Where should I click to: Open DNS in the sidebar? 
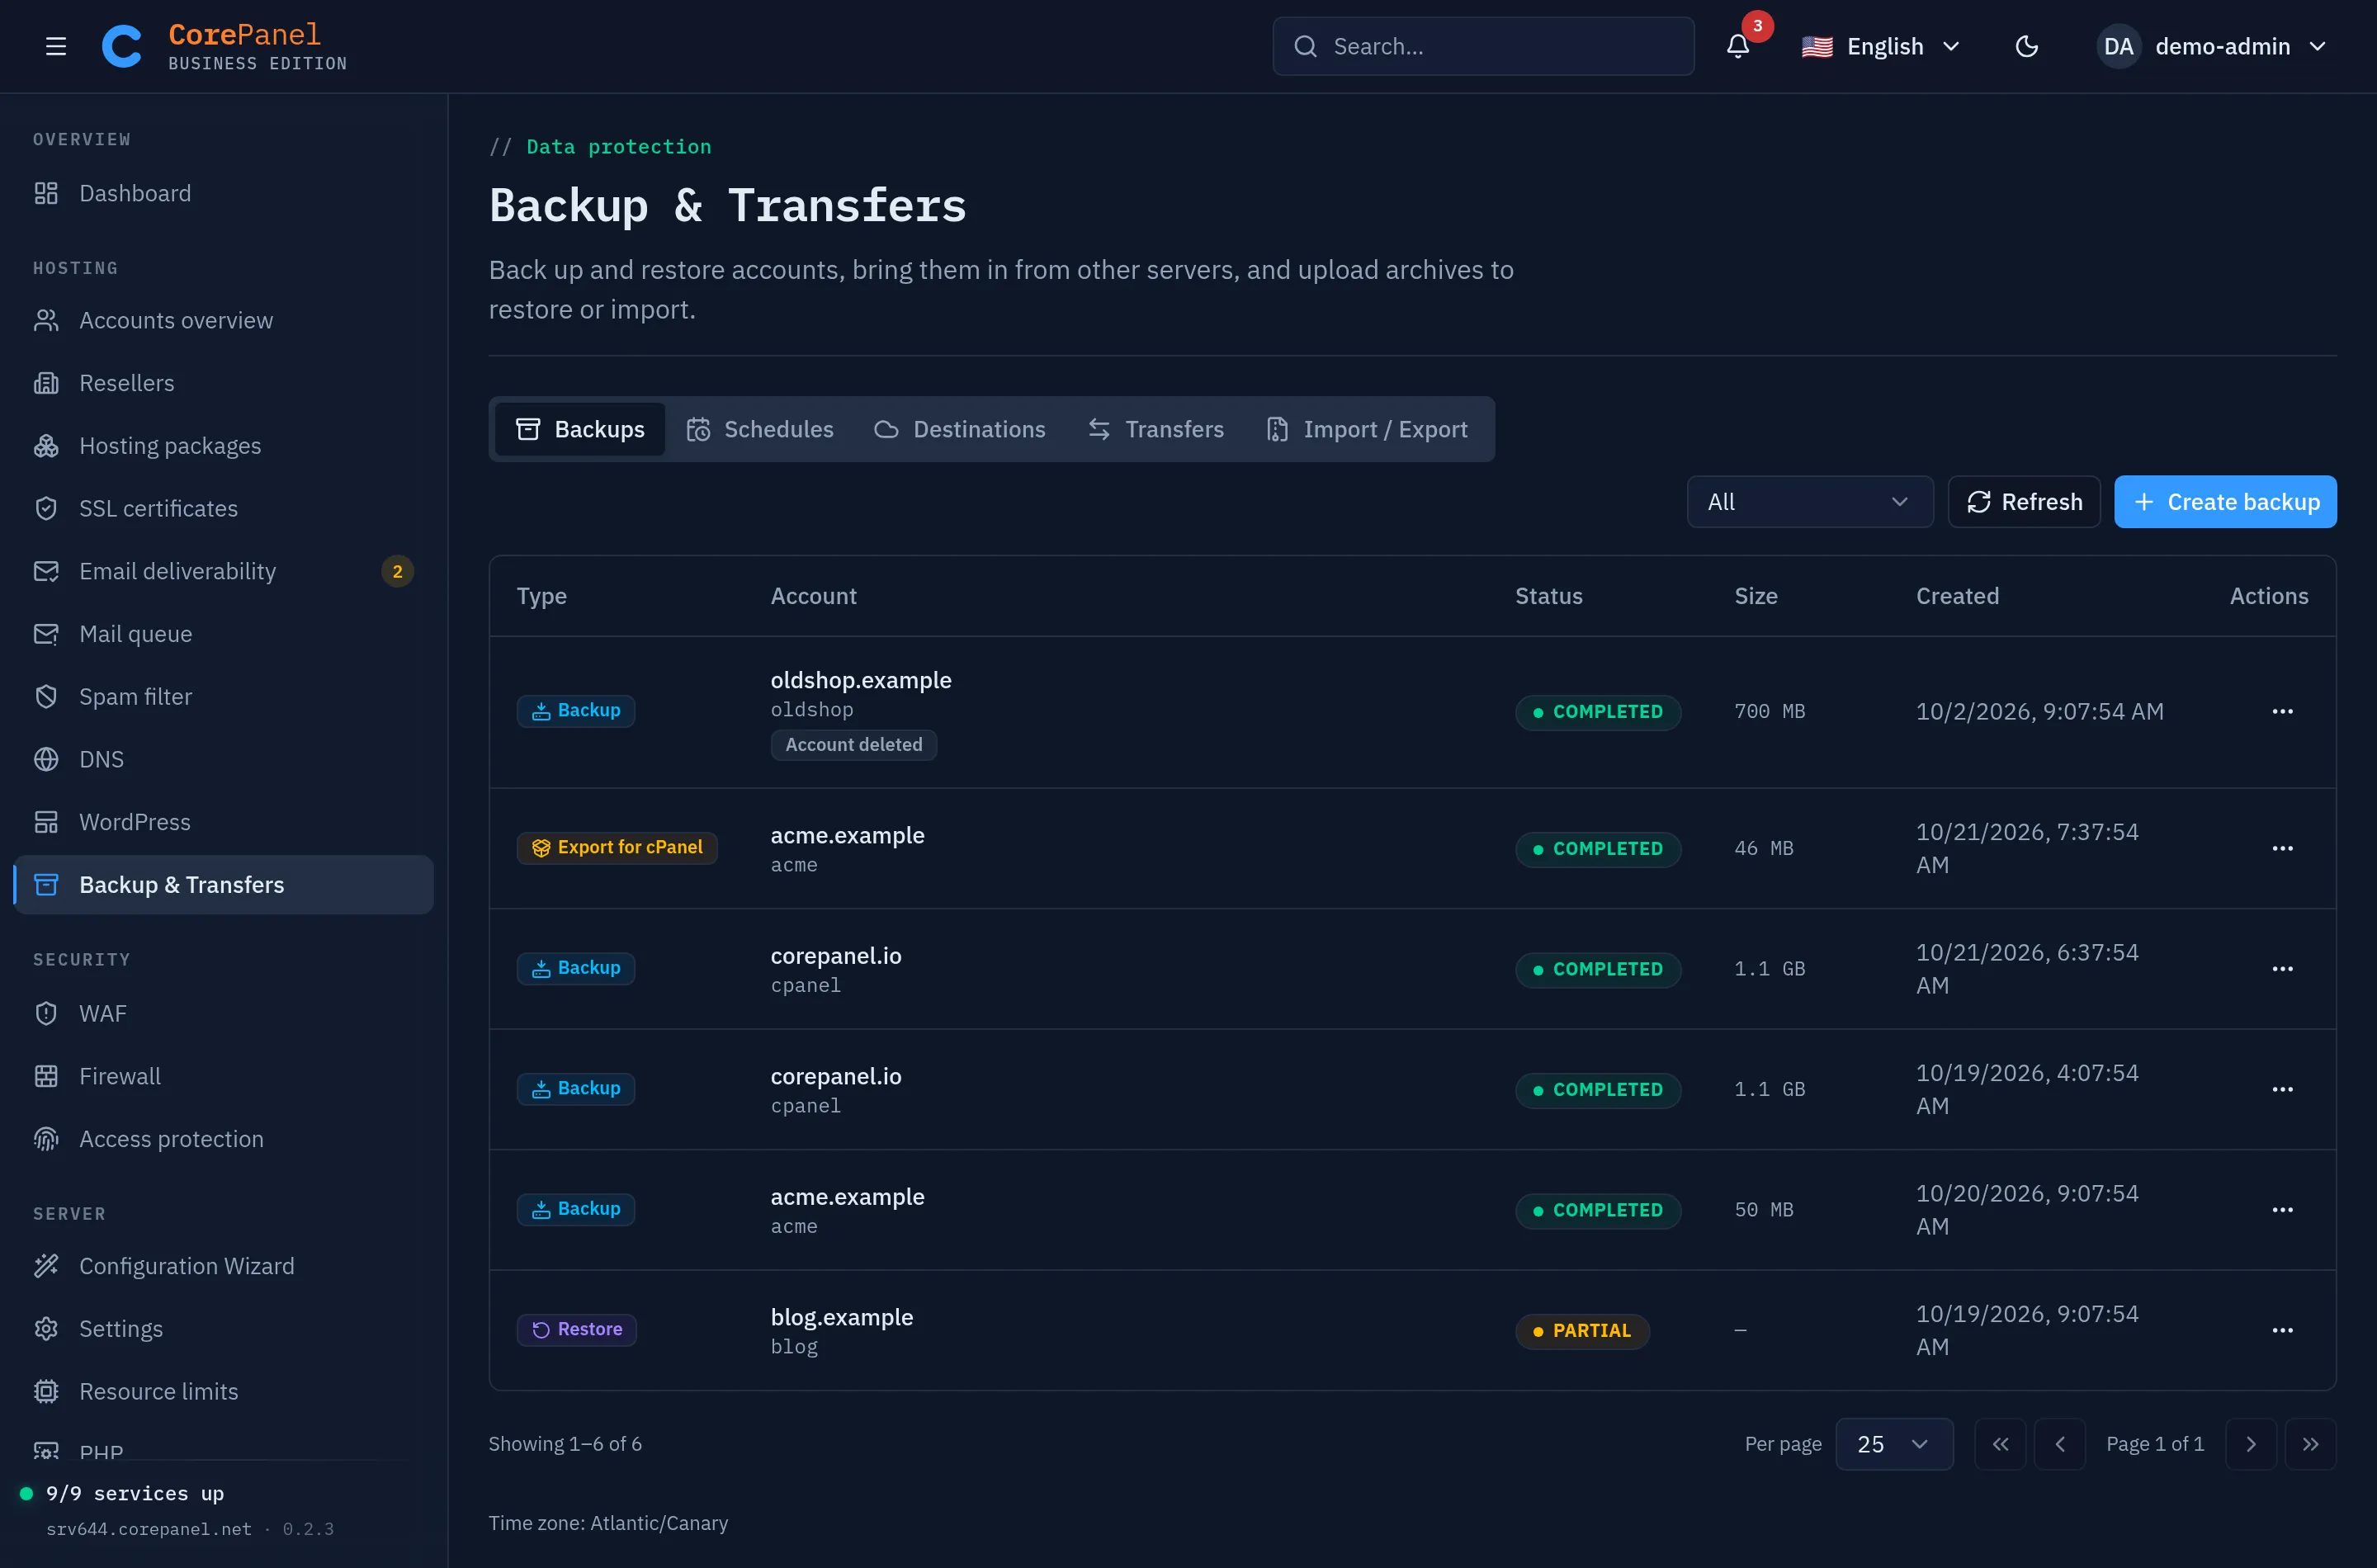click(224, 759)
